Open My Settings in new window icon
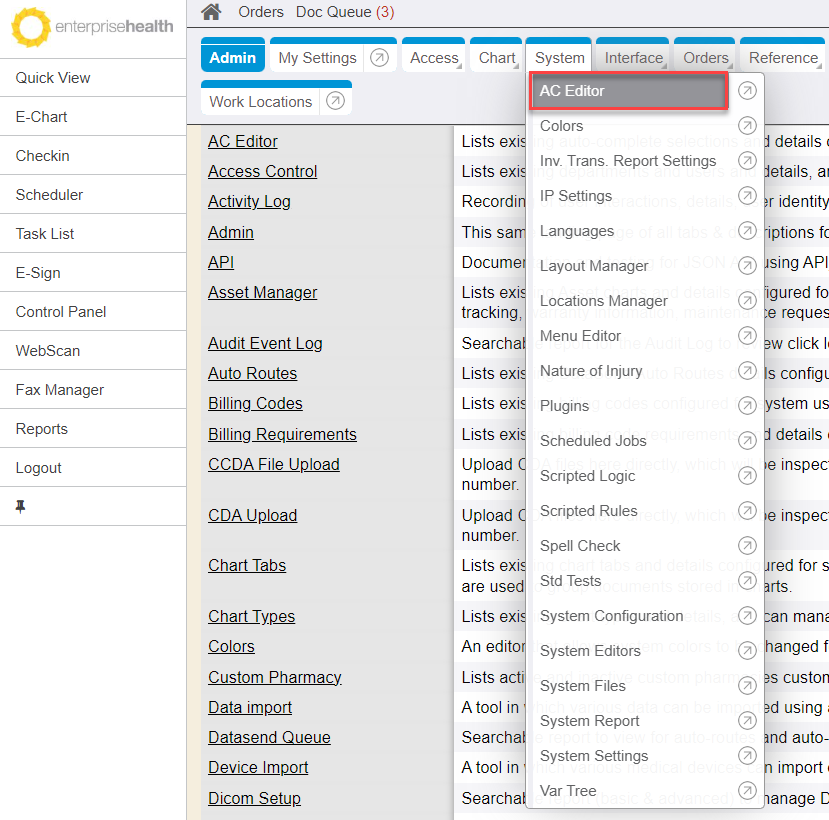829x820 pixels. point(379,58)
